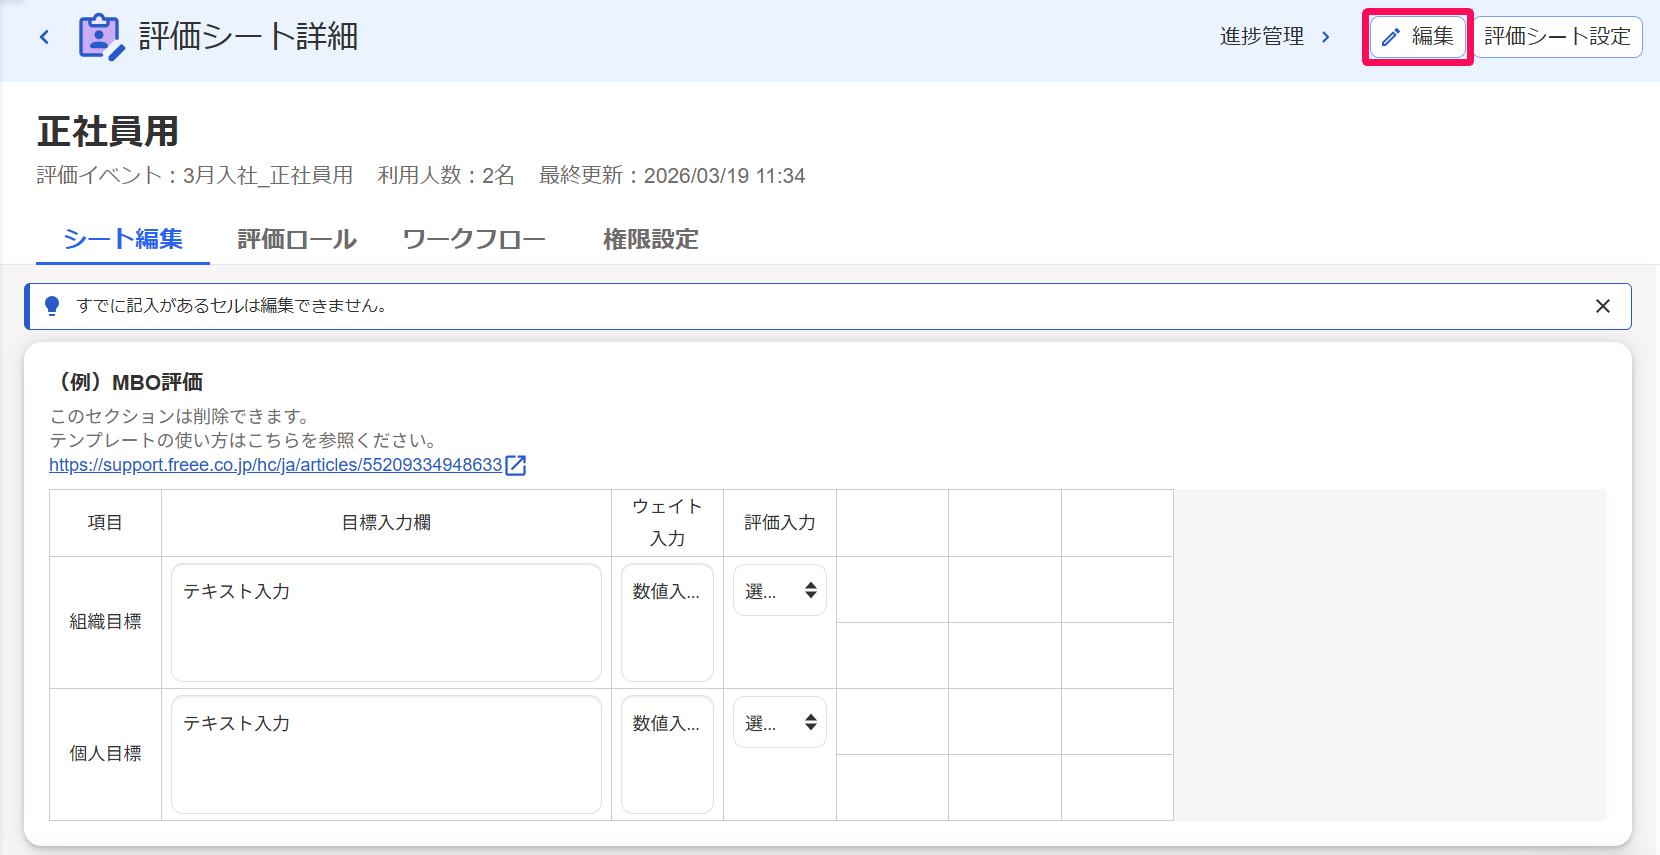Click the 利用人数：2名 text

click(446, 176)
